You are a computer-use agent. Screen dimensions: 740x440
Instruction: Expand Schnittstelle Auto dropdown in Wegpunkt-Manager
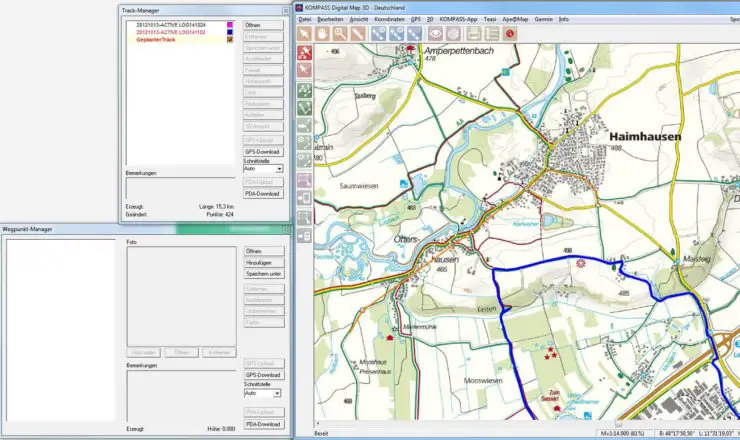pyautogui.click(x=278, y=393)
